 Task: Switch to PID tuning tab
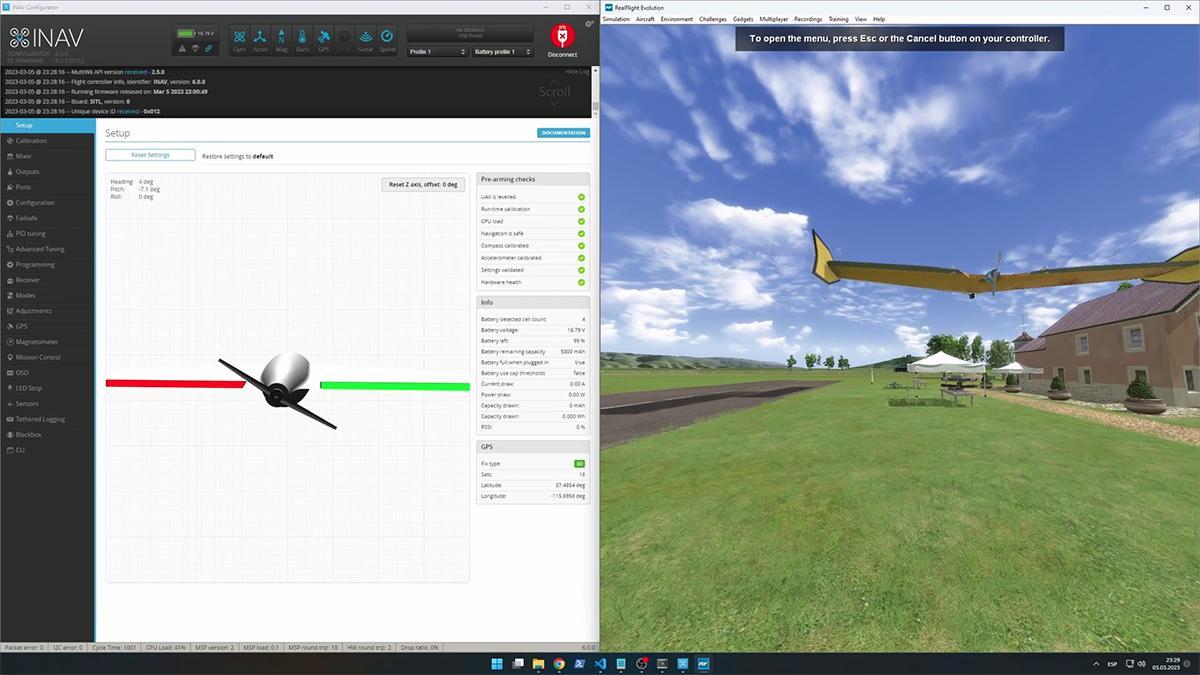(x=47, y=234)
